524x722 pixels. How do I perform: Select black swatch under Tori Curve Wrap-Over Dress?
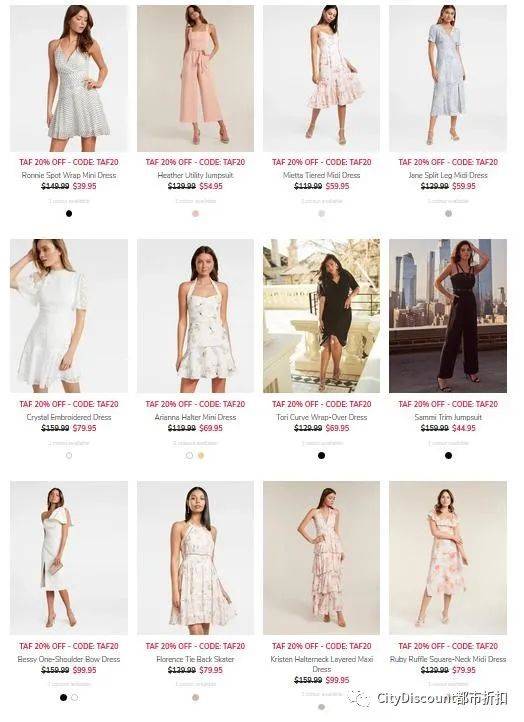321,455
